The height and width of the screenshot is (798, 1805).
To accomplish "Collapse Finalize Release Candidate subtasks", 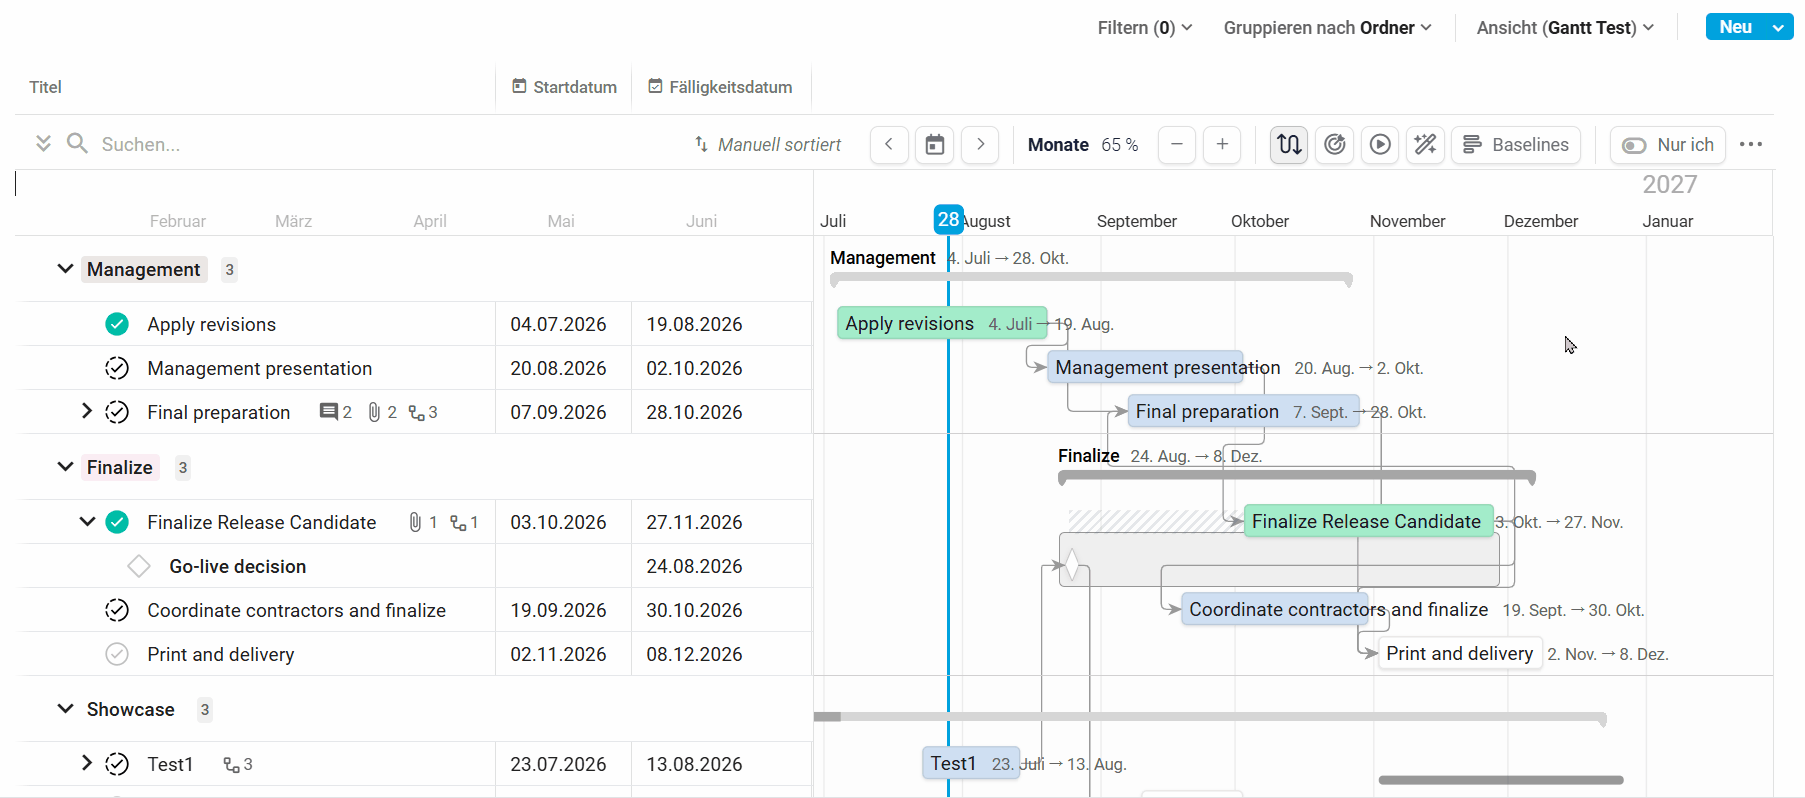I will [87, 521].
